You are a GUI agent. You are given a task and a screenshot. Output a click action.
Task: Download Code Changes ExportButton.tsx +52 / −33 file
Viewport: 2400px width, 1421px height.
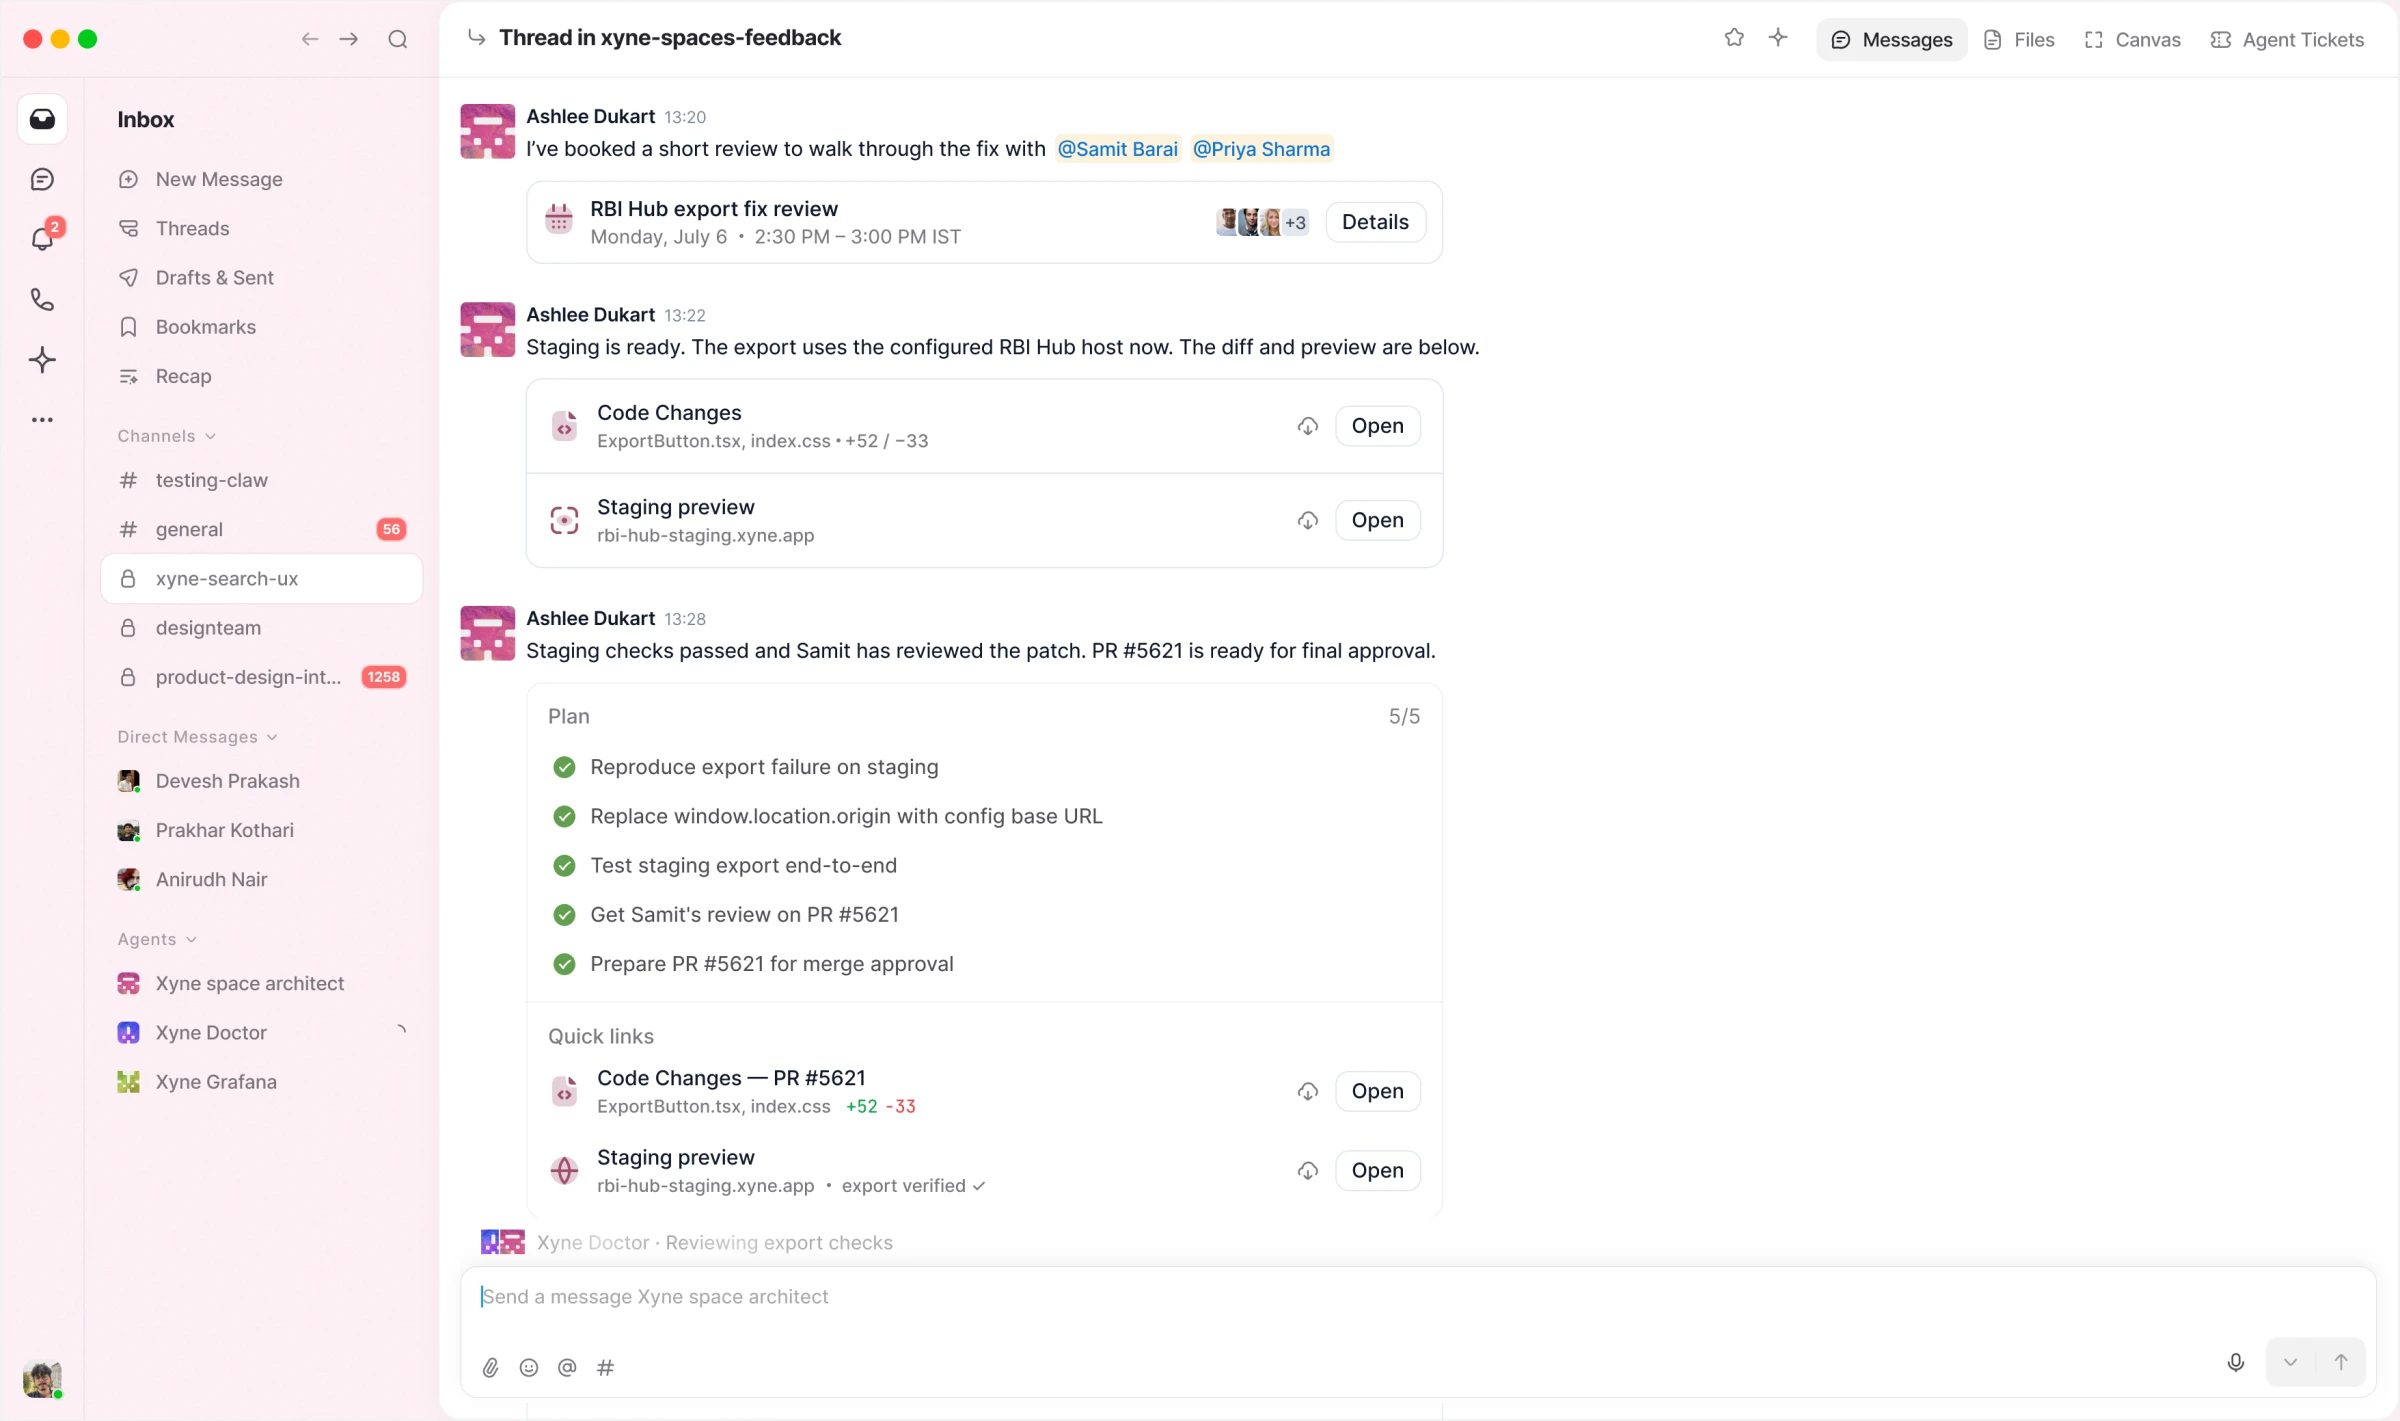pos(1308,426)
